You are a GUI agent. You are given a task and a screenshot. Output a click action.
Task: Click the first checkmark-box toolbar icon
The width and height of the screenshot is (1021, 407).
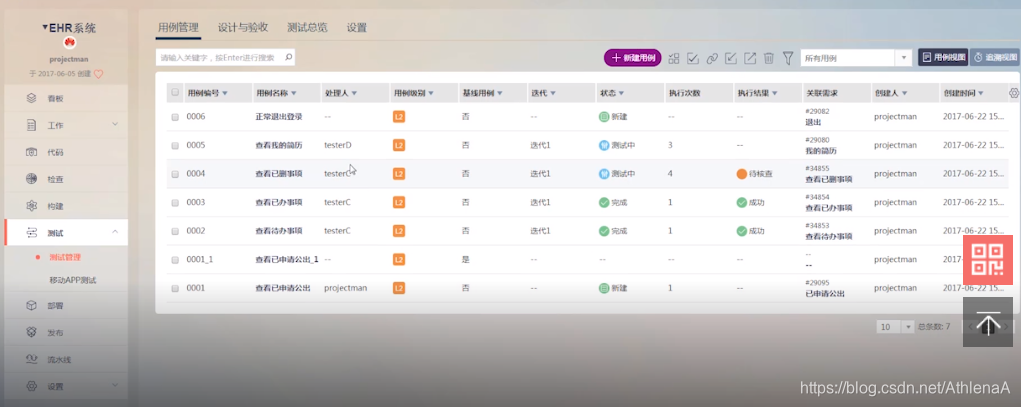pos(693,58)
